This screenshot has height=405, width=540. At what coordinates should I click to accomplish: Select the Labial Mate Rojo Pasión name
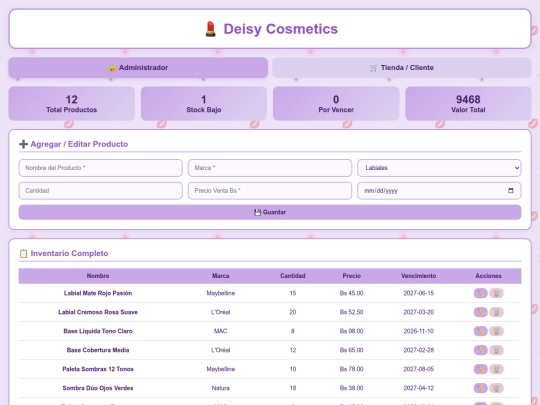98,293
